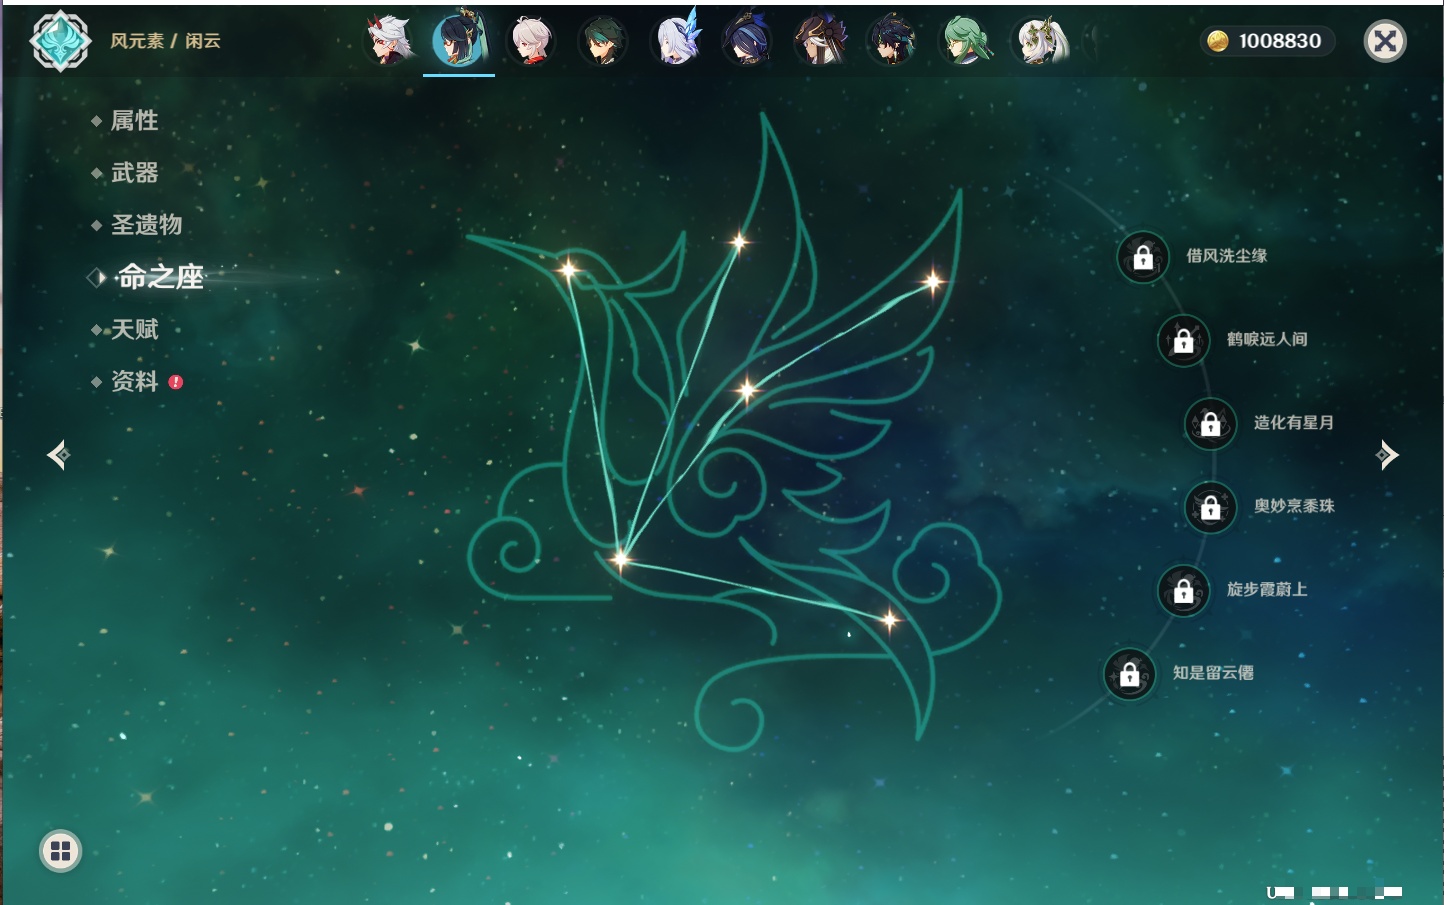Select the locked 鹤唳远人间 constellation icon
The image size is (1444, 905).
click(x=1183, y=341)
